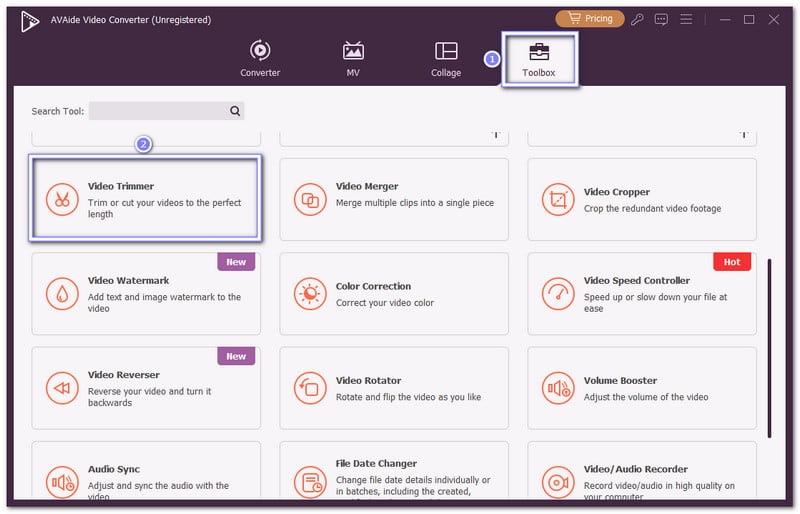Screen dimensions: 800x514
Task: Click the Pricing button
Action: [589, 19]
